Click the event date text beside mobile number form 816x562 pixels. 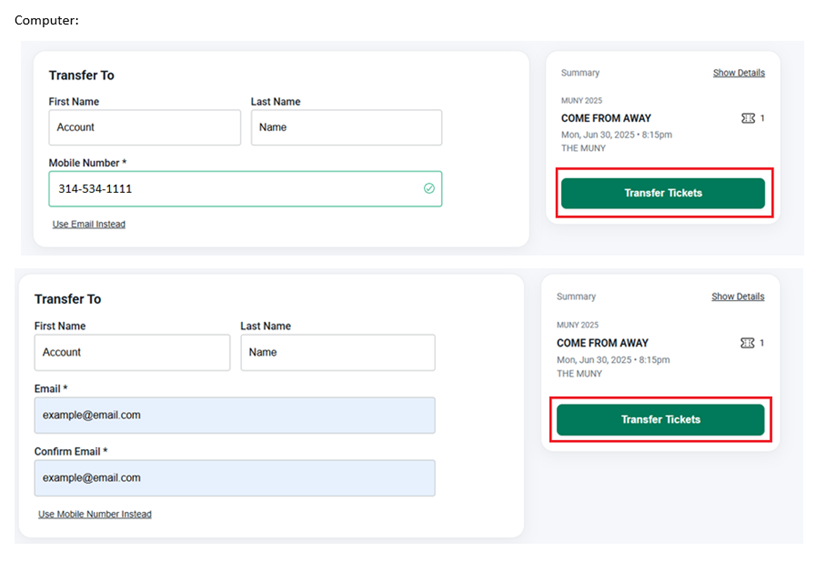click(616, 134)
